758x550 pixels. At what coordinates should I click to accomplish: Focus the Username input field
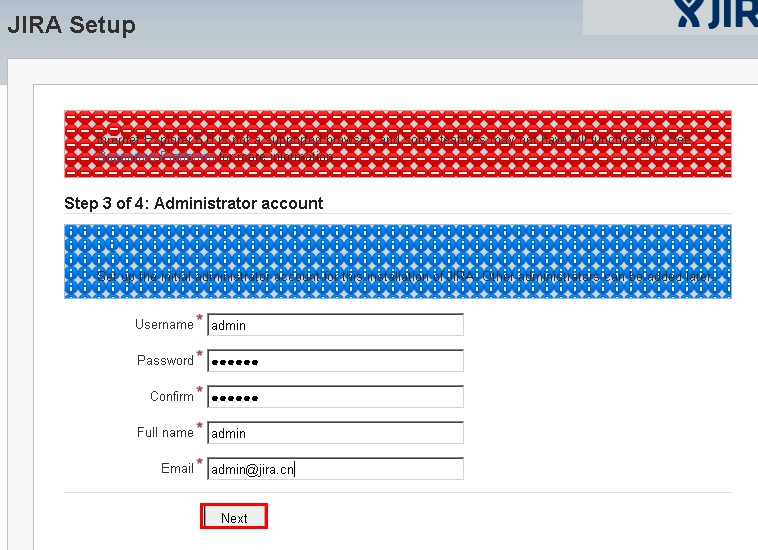tap(335, 325)
